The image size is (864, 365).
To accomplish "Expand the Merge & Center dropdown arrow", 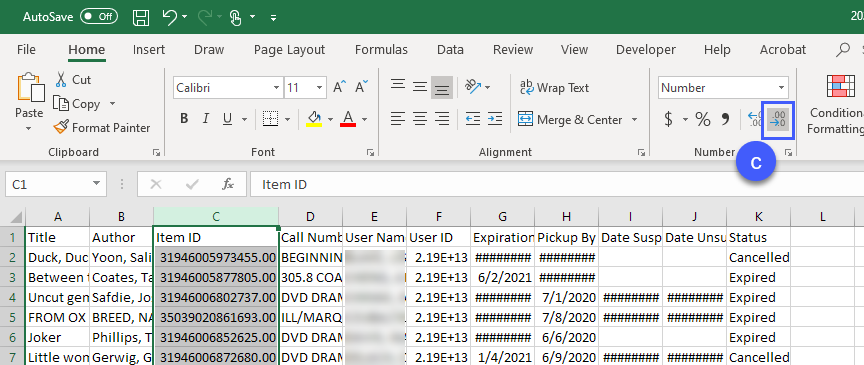I will click(634, 120).
